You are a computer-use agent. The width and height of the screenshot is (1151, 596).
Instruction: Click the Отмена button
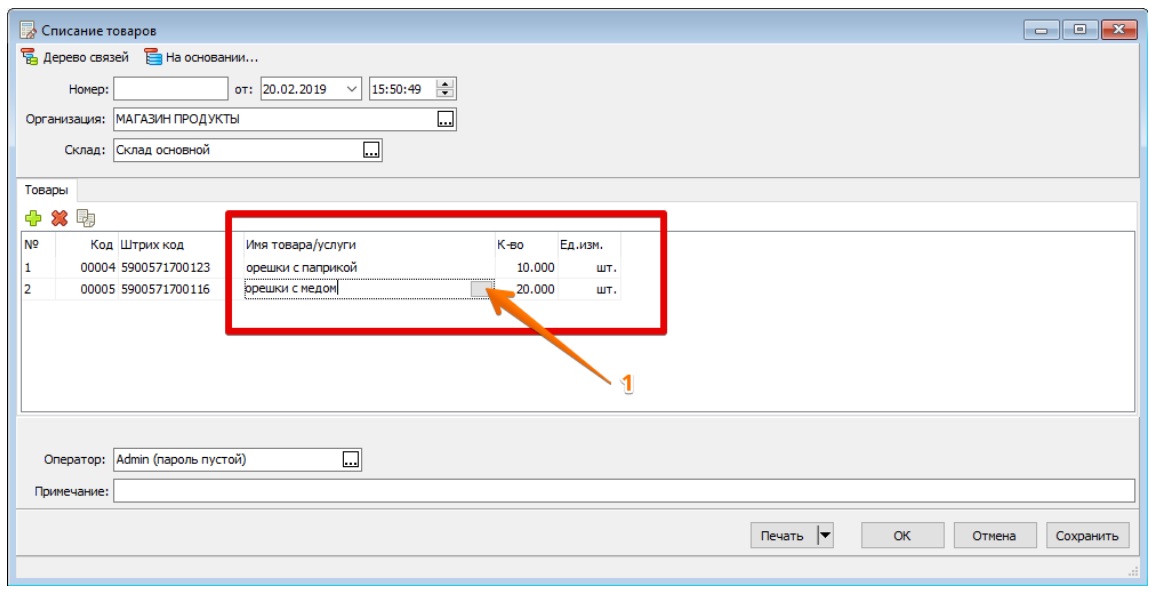[x=995, y=536]
